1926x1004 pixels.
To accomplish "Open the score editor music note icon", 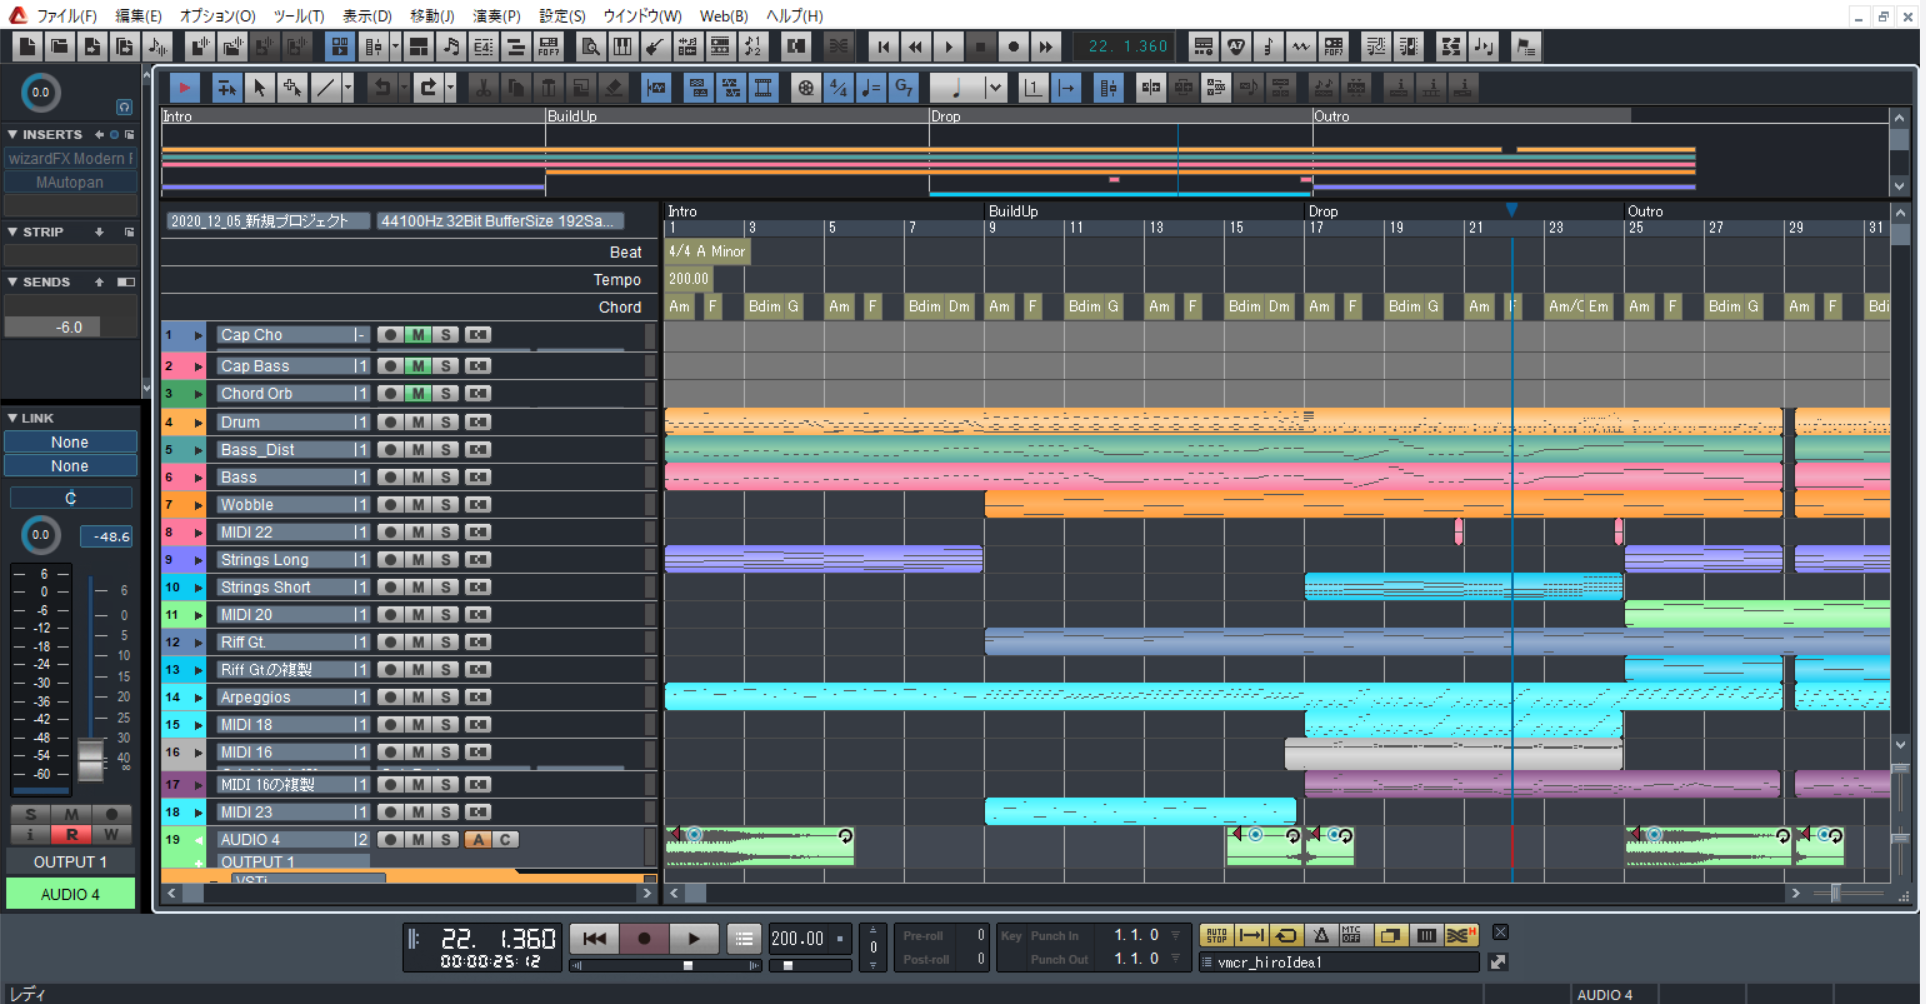I will [451, 47].
